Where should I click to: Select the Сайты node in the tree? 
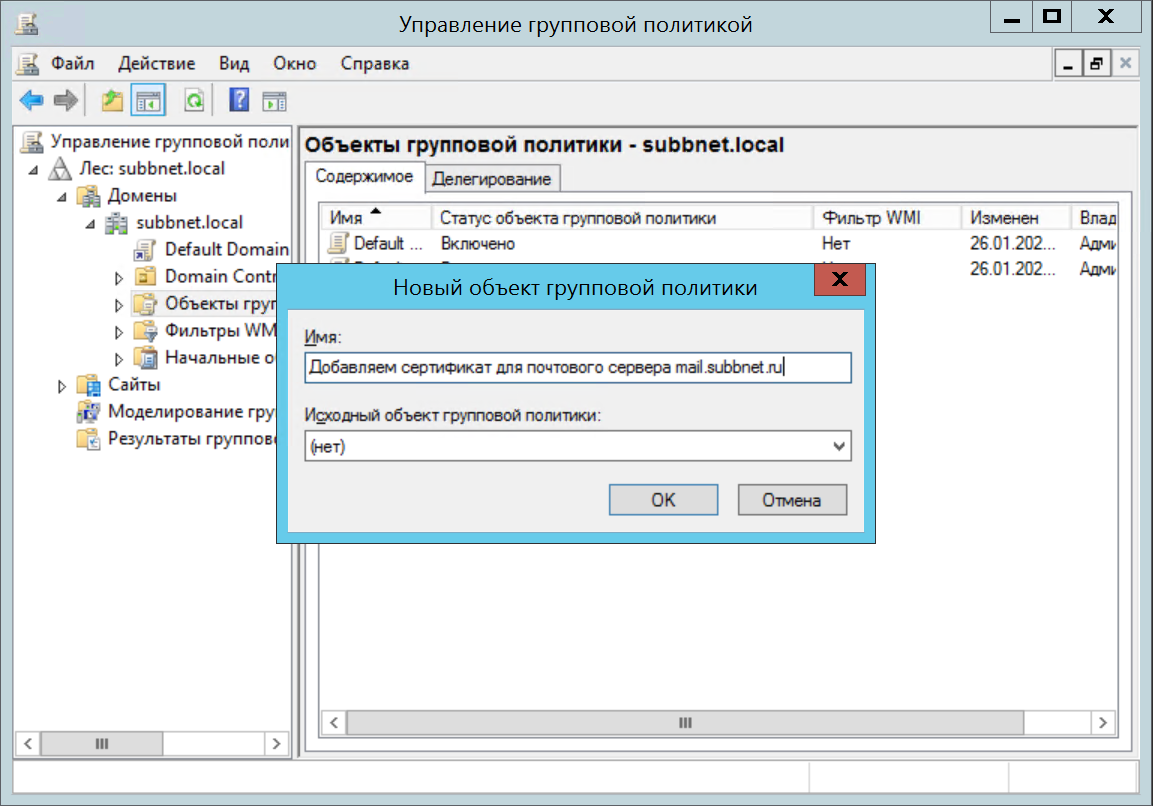[134, 384]
